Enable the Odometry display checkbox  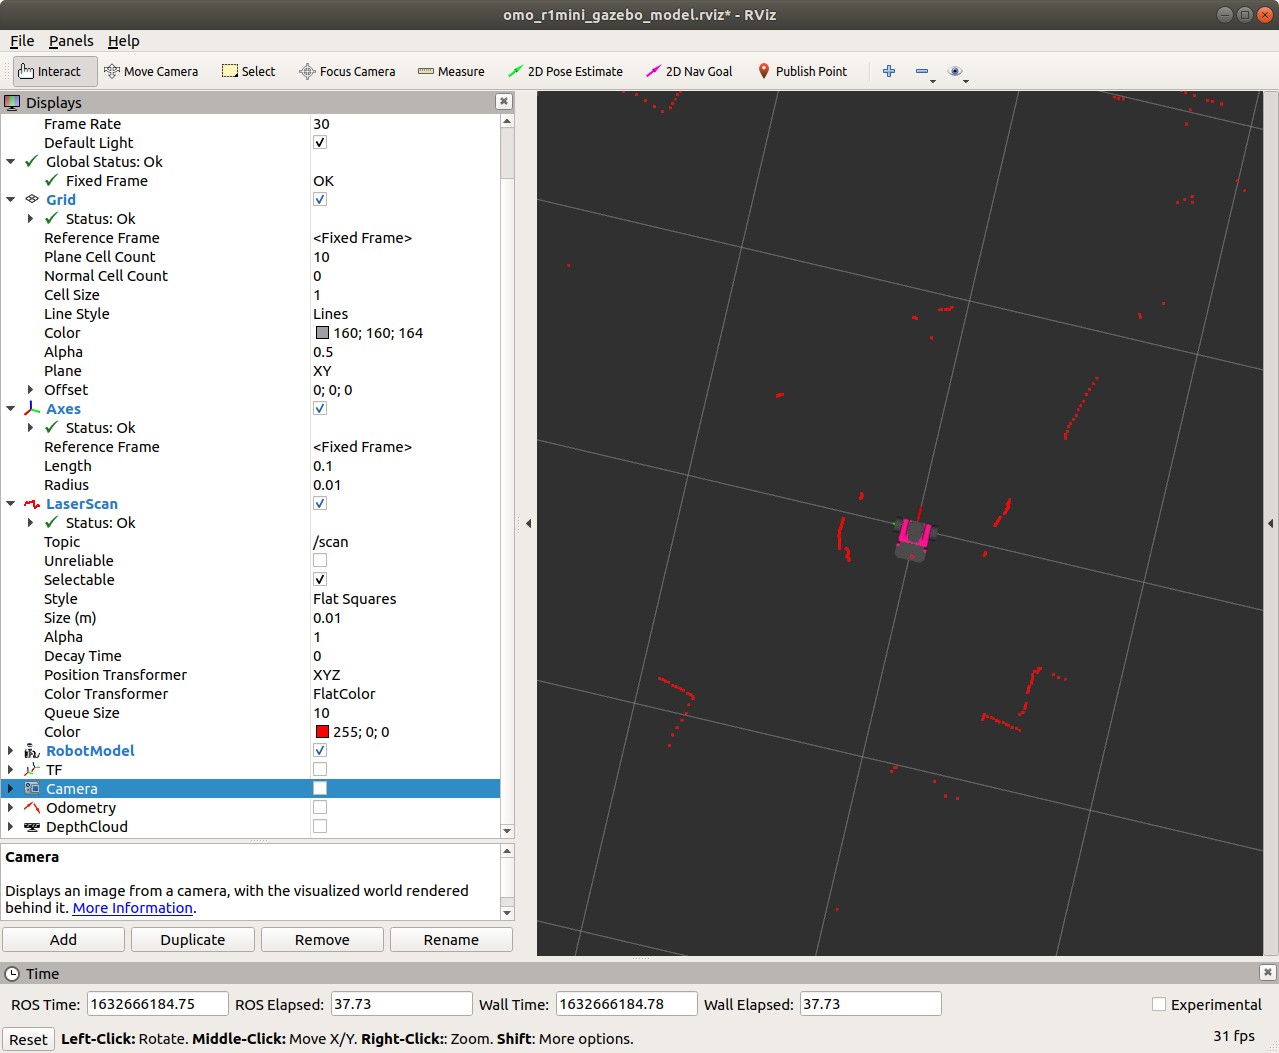click(x=320, y=807)
